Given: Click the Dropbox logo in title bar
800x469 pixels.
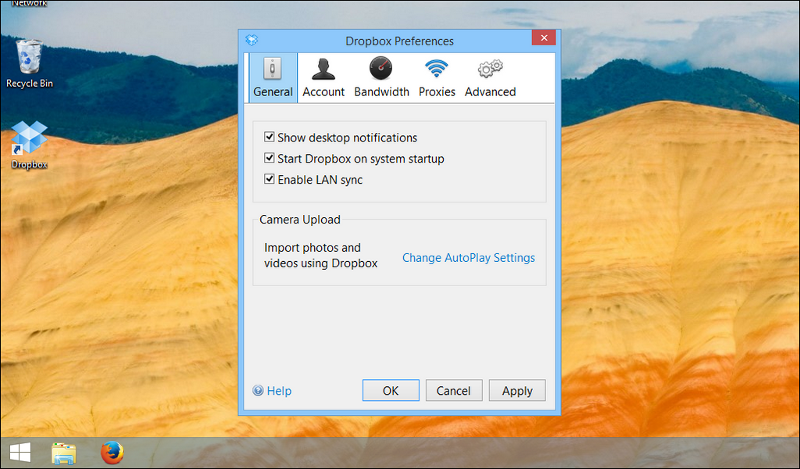Looking at the screenshot, I should [x=251, y=41].
